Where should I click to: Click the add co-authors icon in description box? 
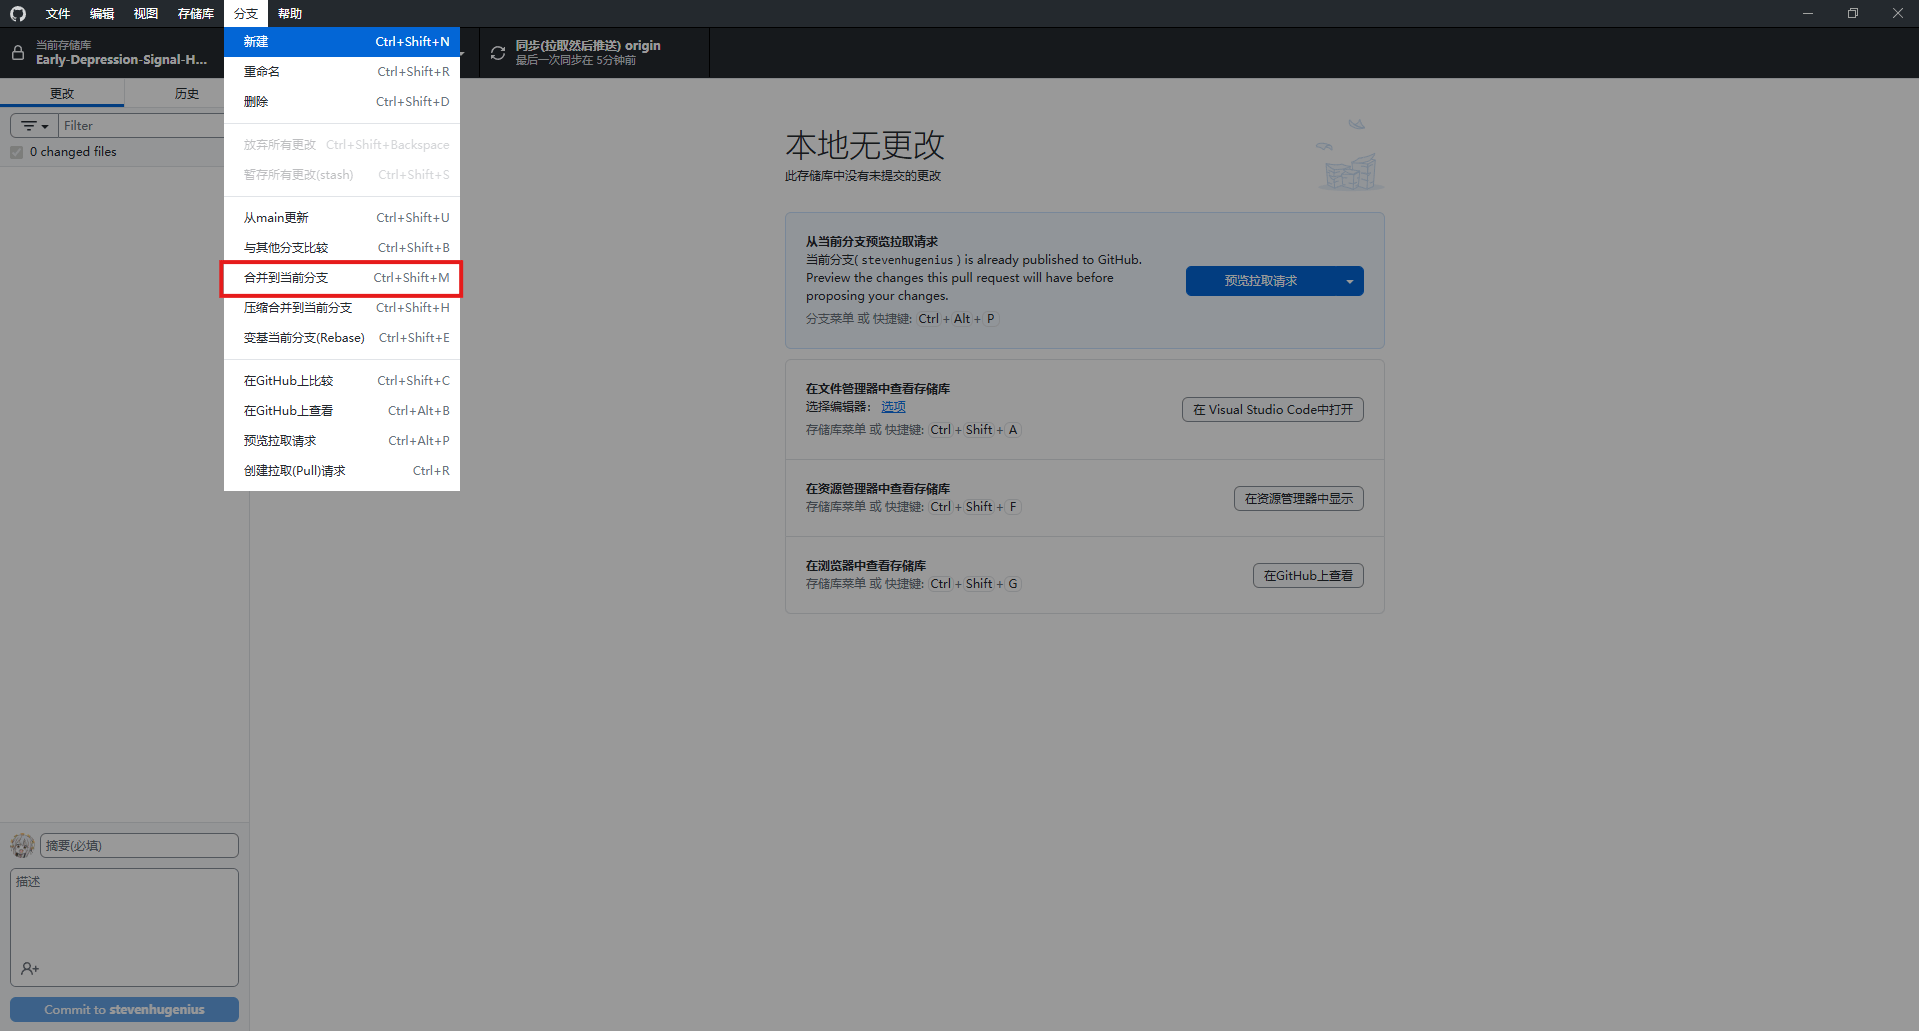[30, 968]
